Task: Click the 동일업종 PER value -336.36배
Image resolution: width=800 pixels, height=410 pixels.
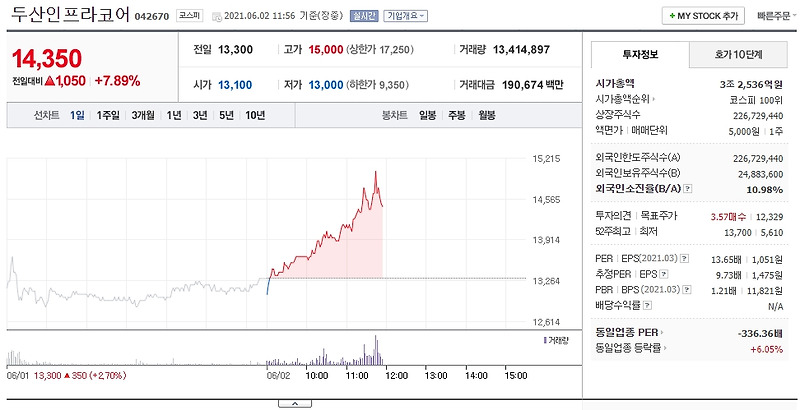Action: click(760, 334)
